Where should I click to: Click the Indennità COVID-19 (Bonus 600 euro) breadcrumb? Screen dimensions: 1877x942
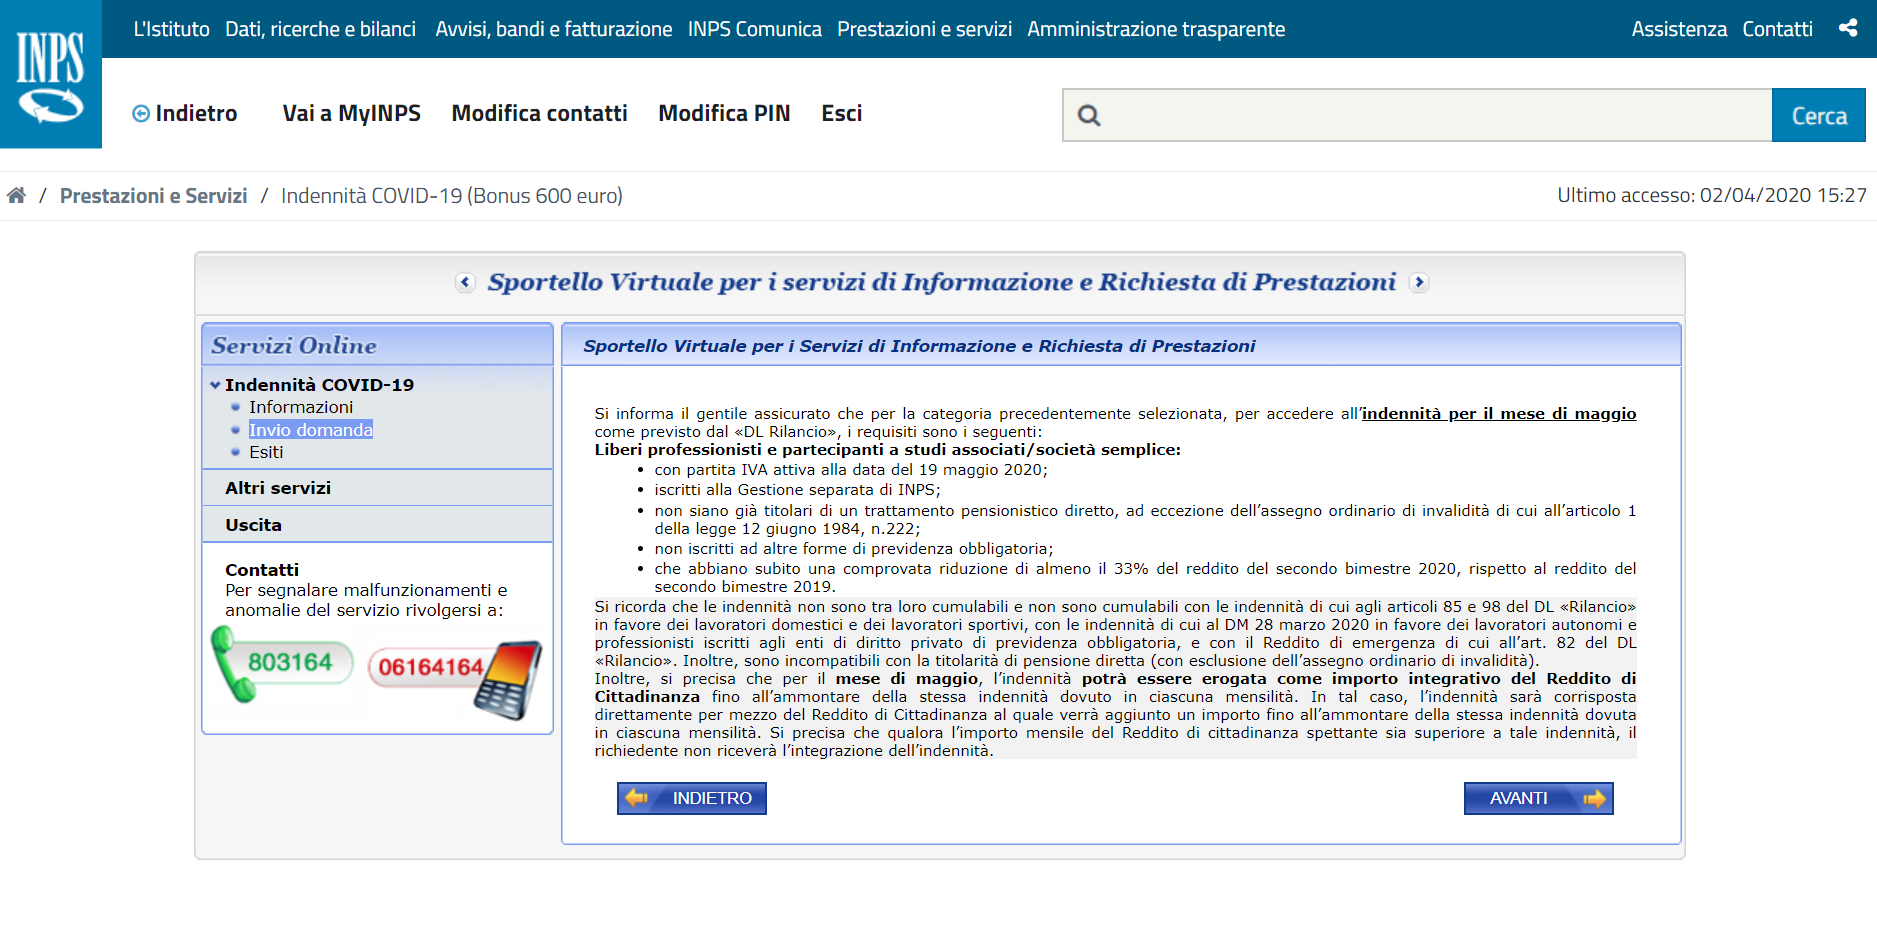point(452,195)
